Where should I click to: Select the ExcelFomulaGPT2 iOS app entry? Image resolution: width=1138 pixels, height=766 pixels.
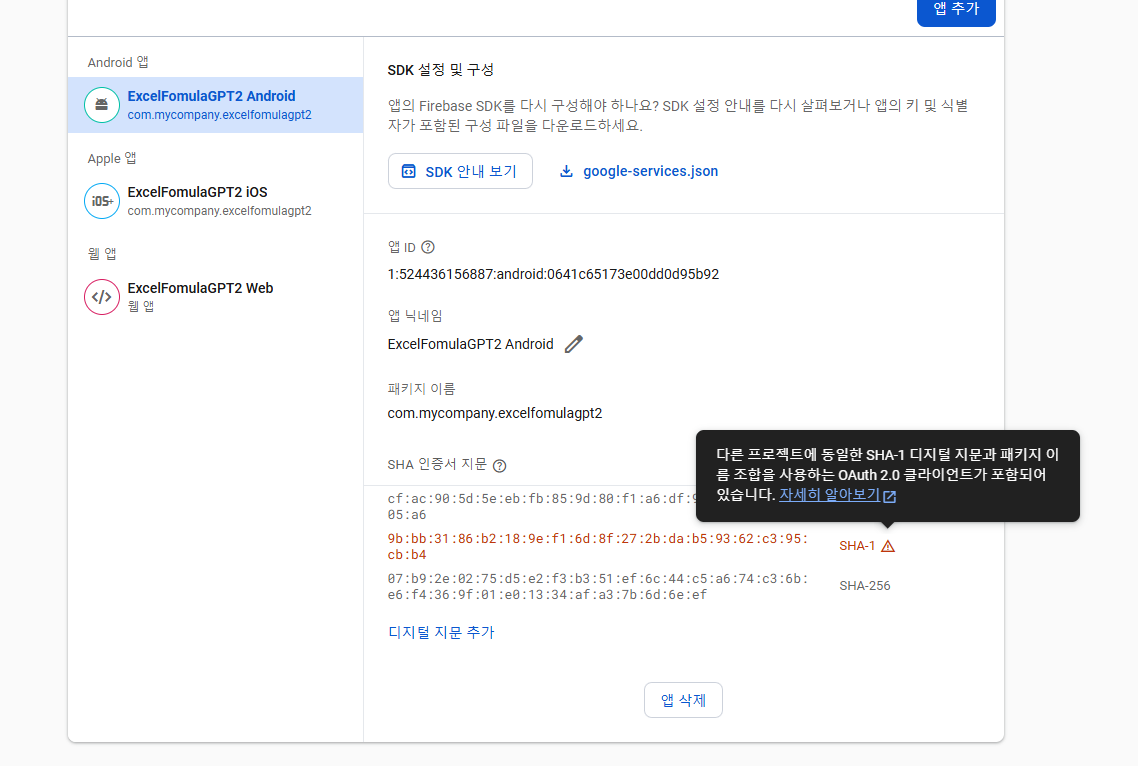(x=216, y=201)
